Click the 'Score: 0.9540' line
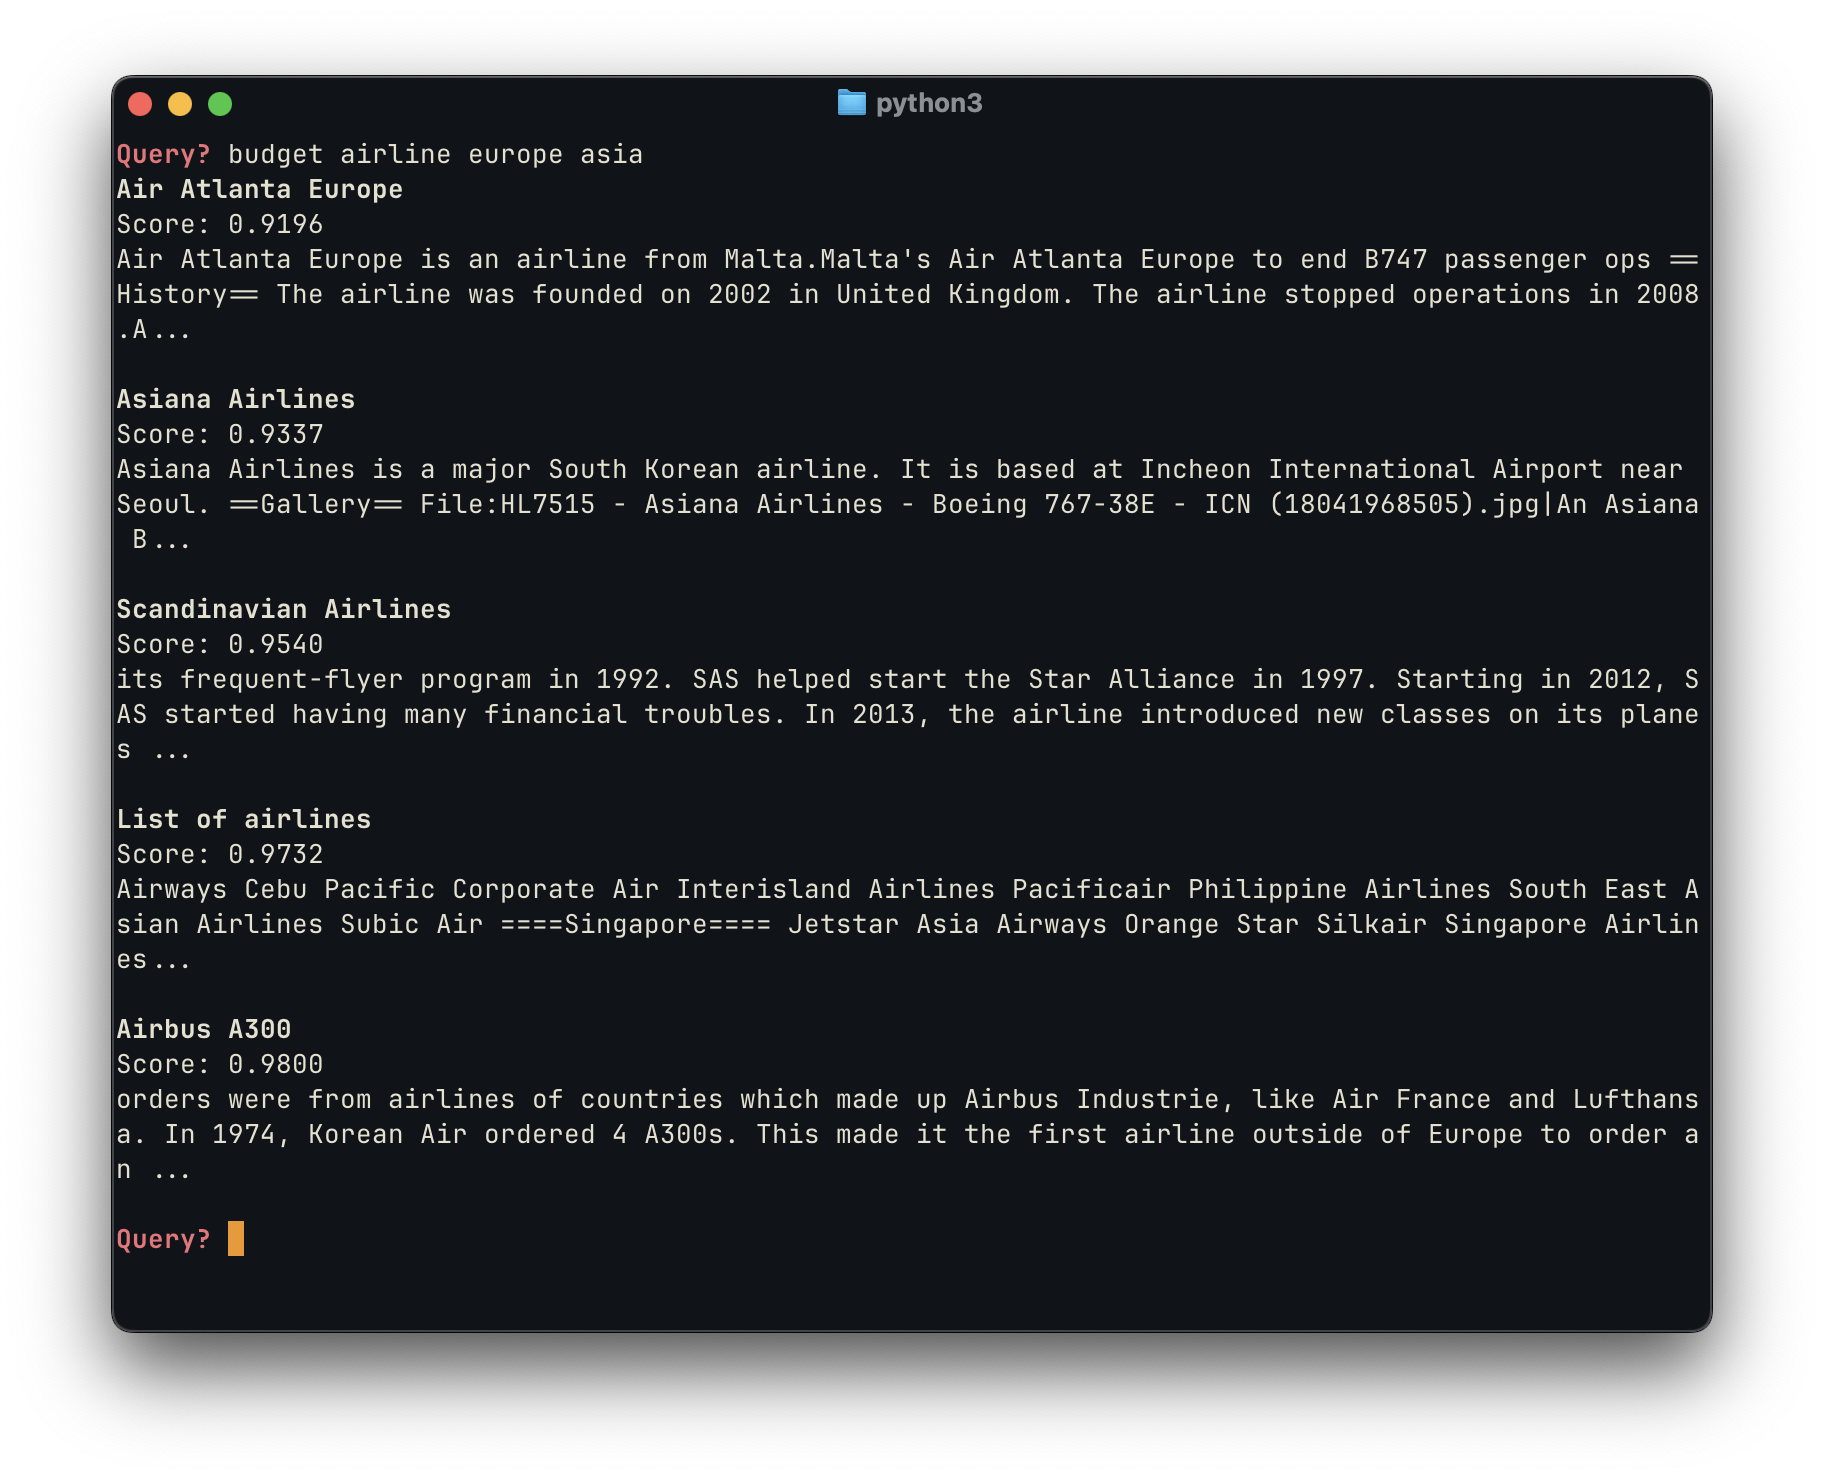This screenshot has height=1480, width=1824. (x=219, y=644)
